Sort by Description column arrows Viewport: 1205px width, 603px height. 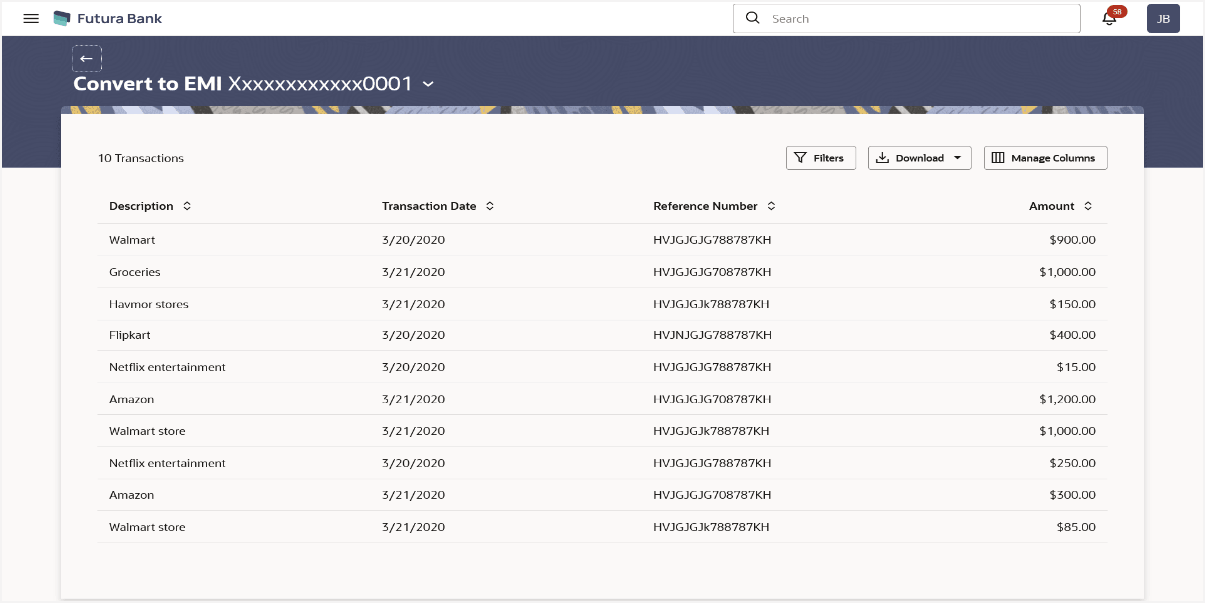(186, 206)
